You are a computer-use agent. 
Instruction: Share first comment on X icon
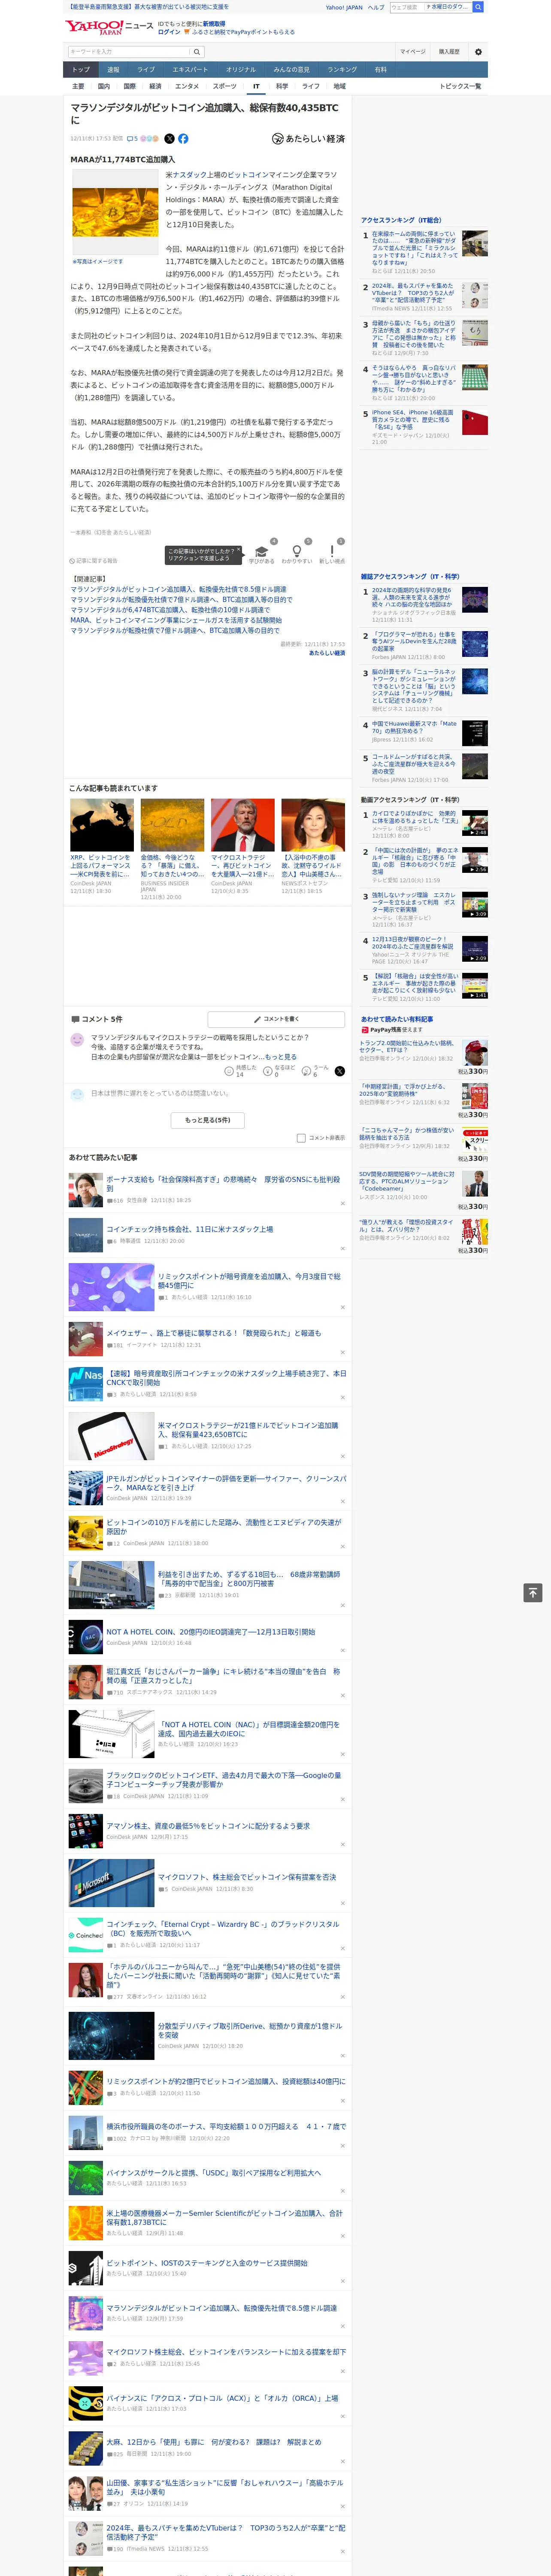coord(340,1071)
